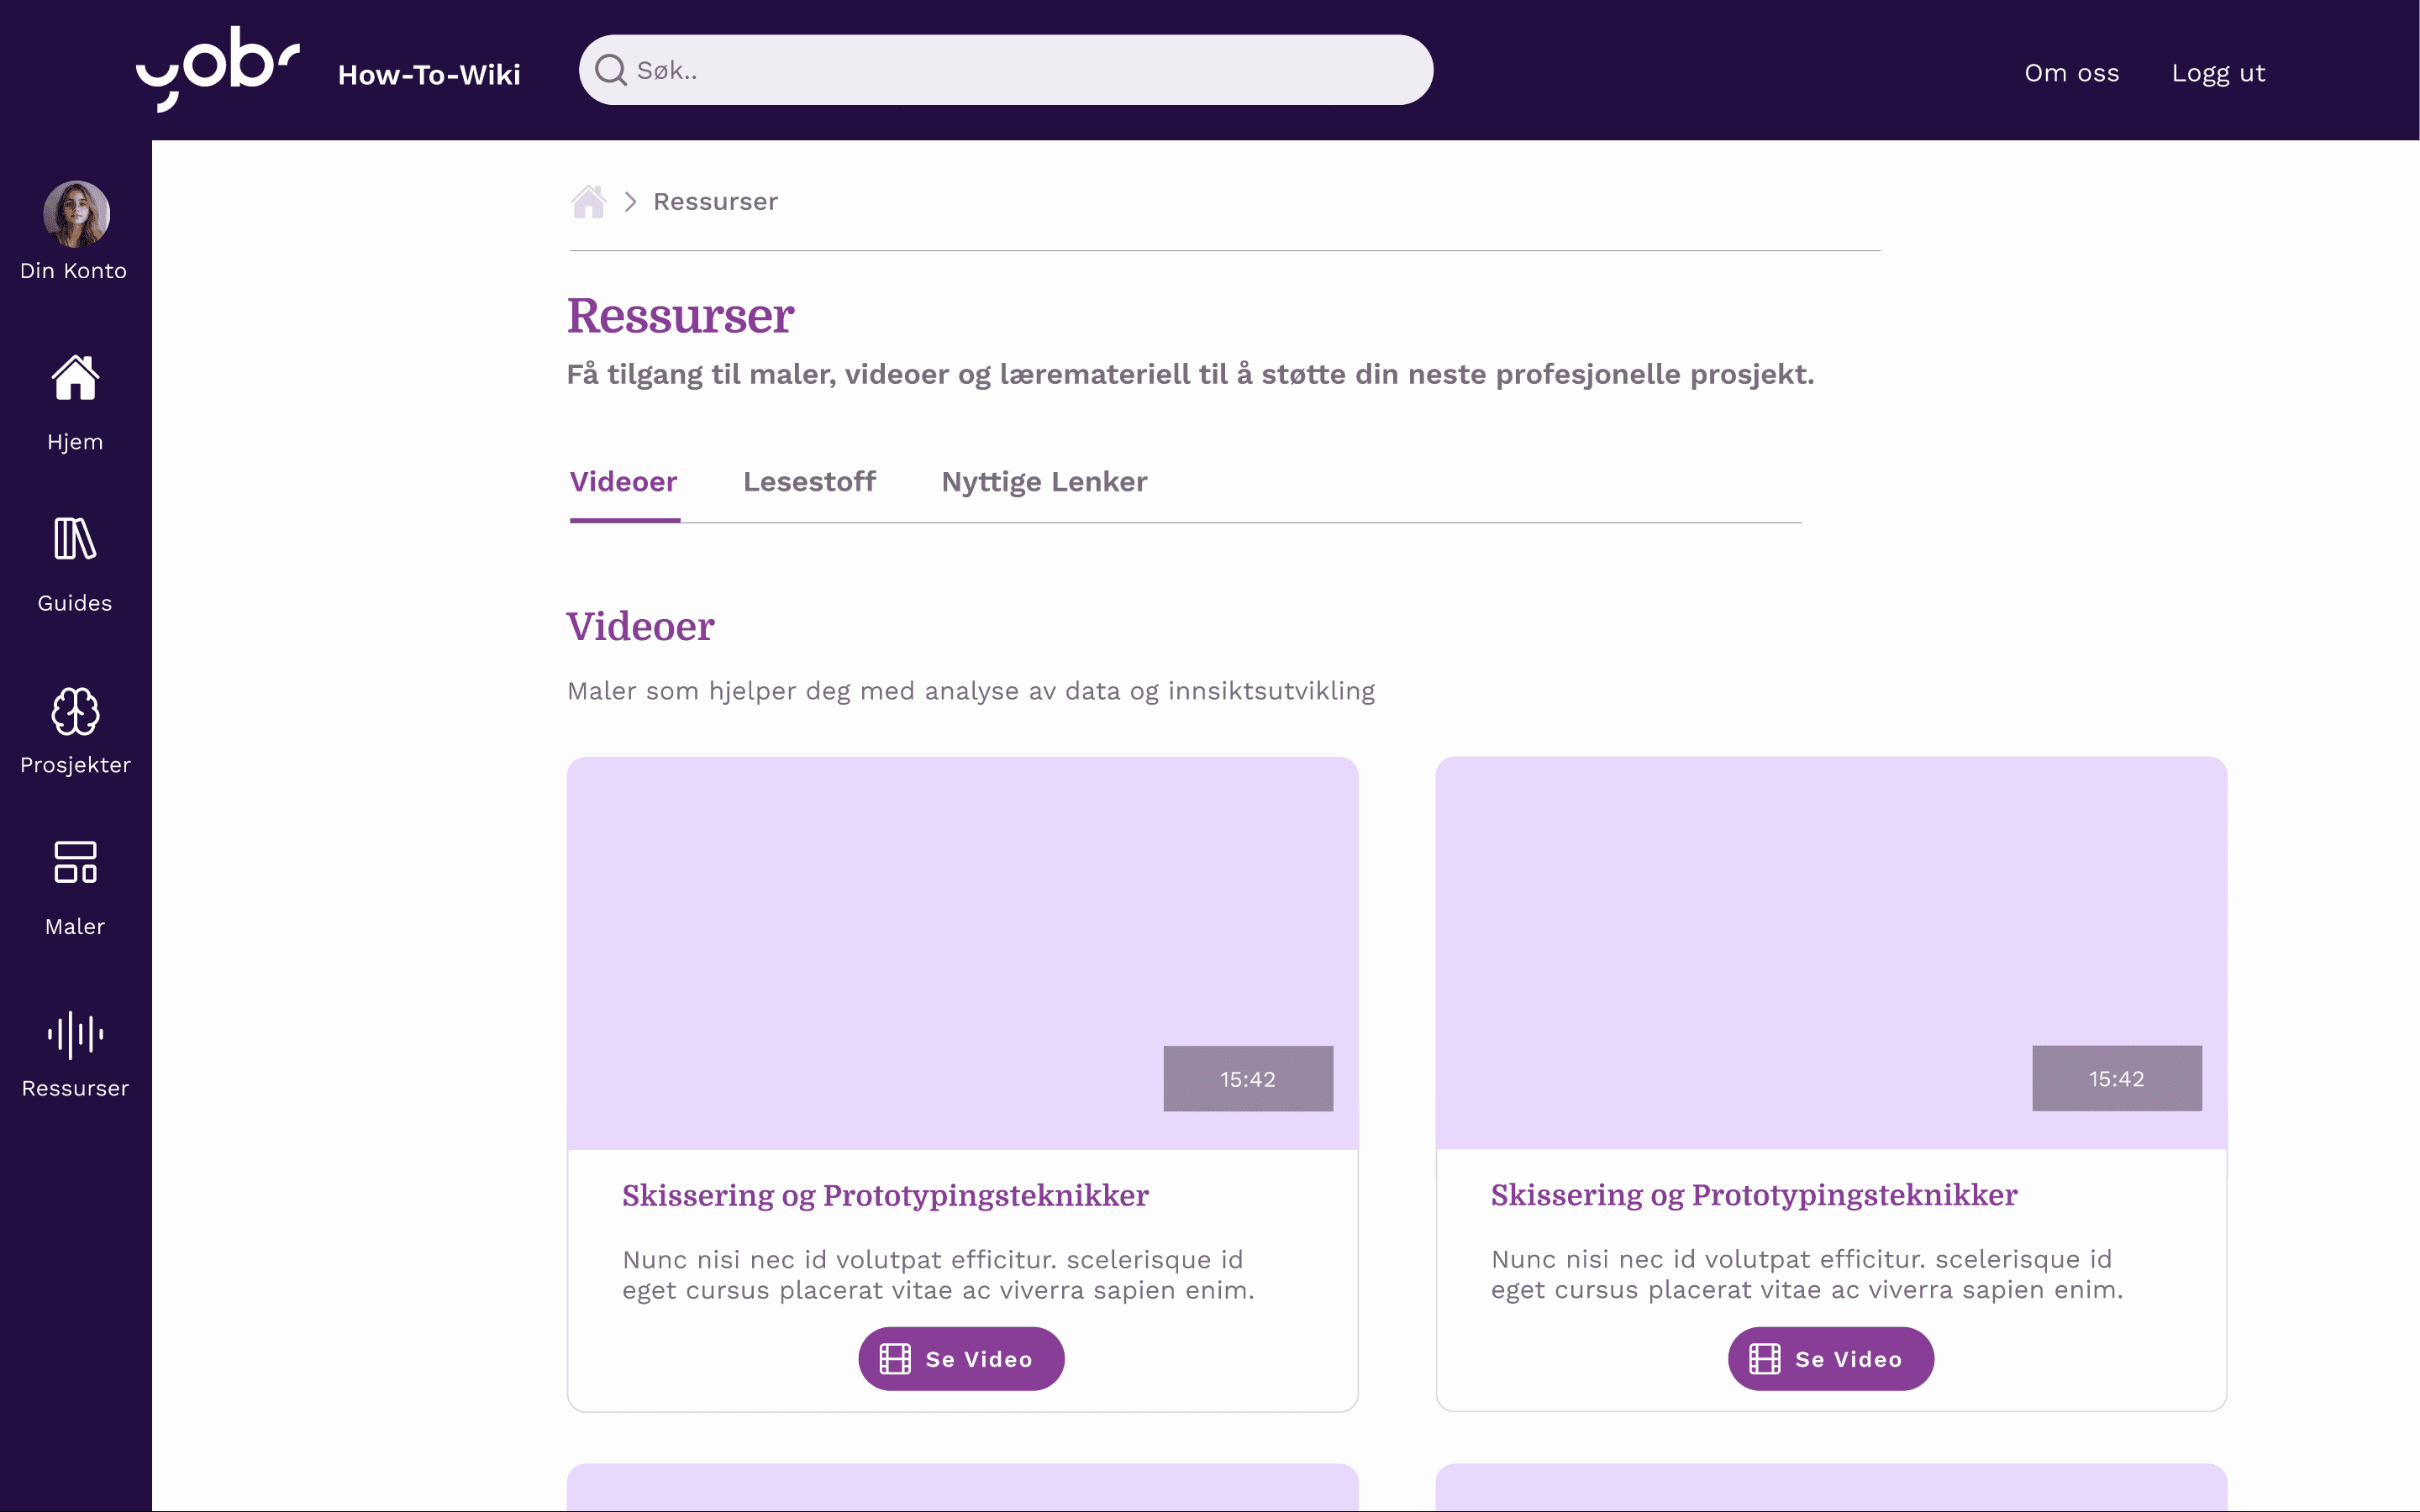Open Guides books icon in sidebar

(x=75, y=540)
